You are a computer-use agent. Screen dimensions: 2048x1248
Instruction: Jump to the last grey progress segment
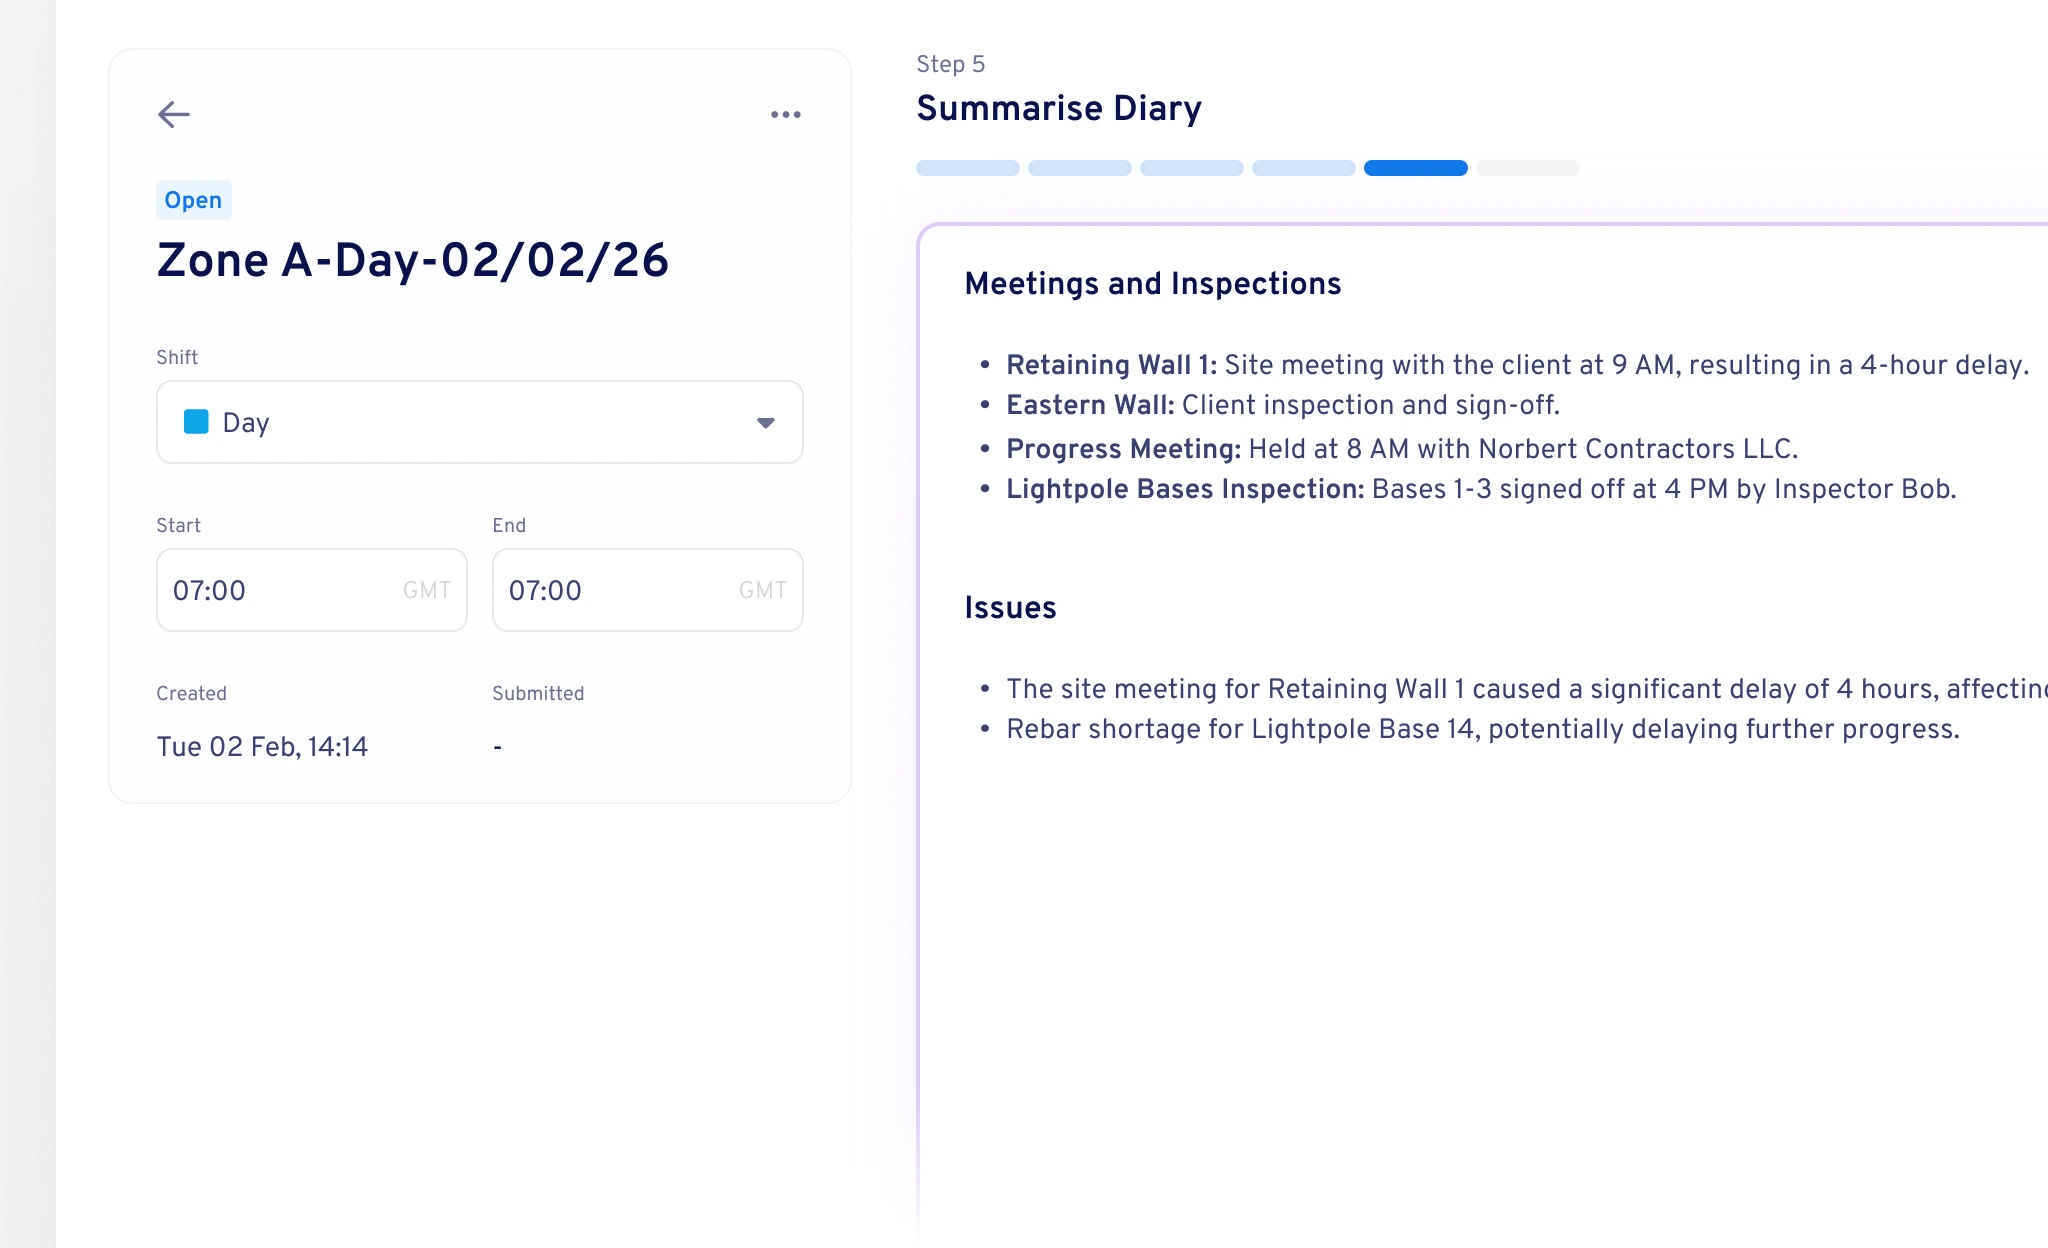(x=1528, y=168)
